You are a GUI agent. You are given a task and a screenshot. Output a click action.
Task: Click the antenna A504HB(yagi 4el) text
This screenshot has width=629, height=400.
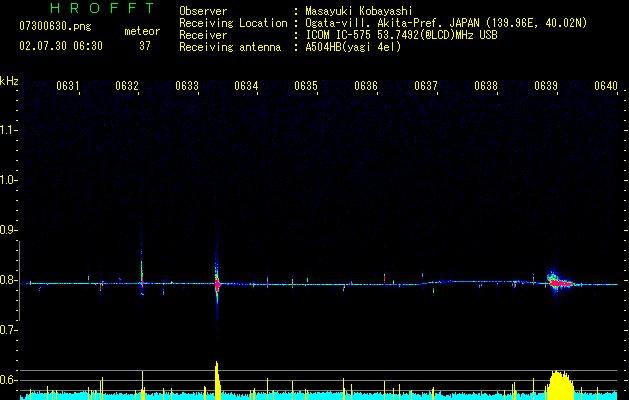[x=353, y=47]
